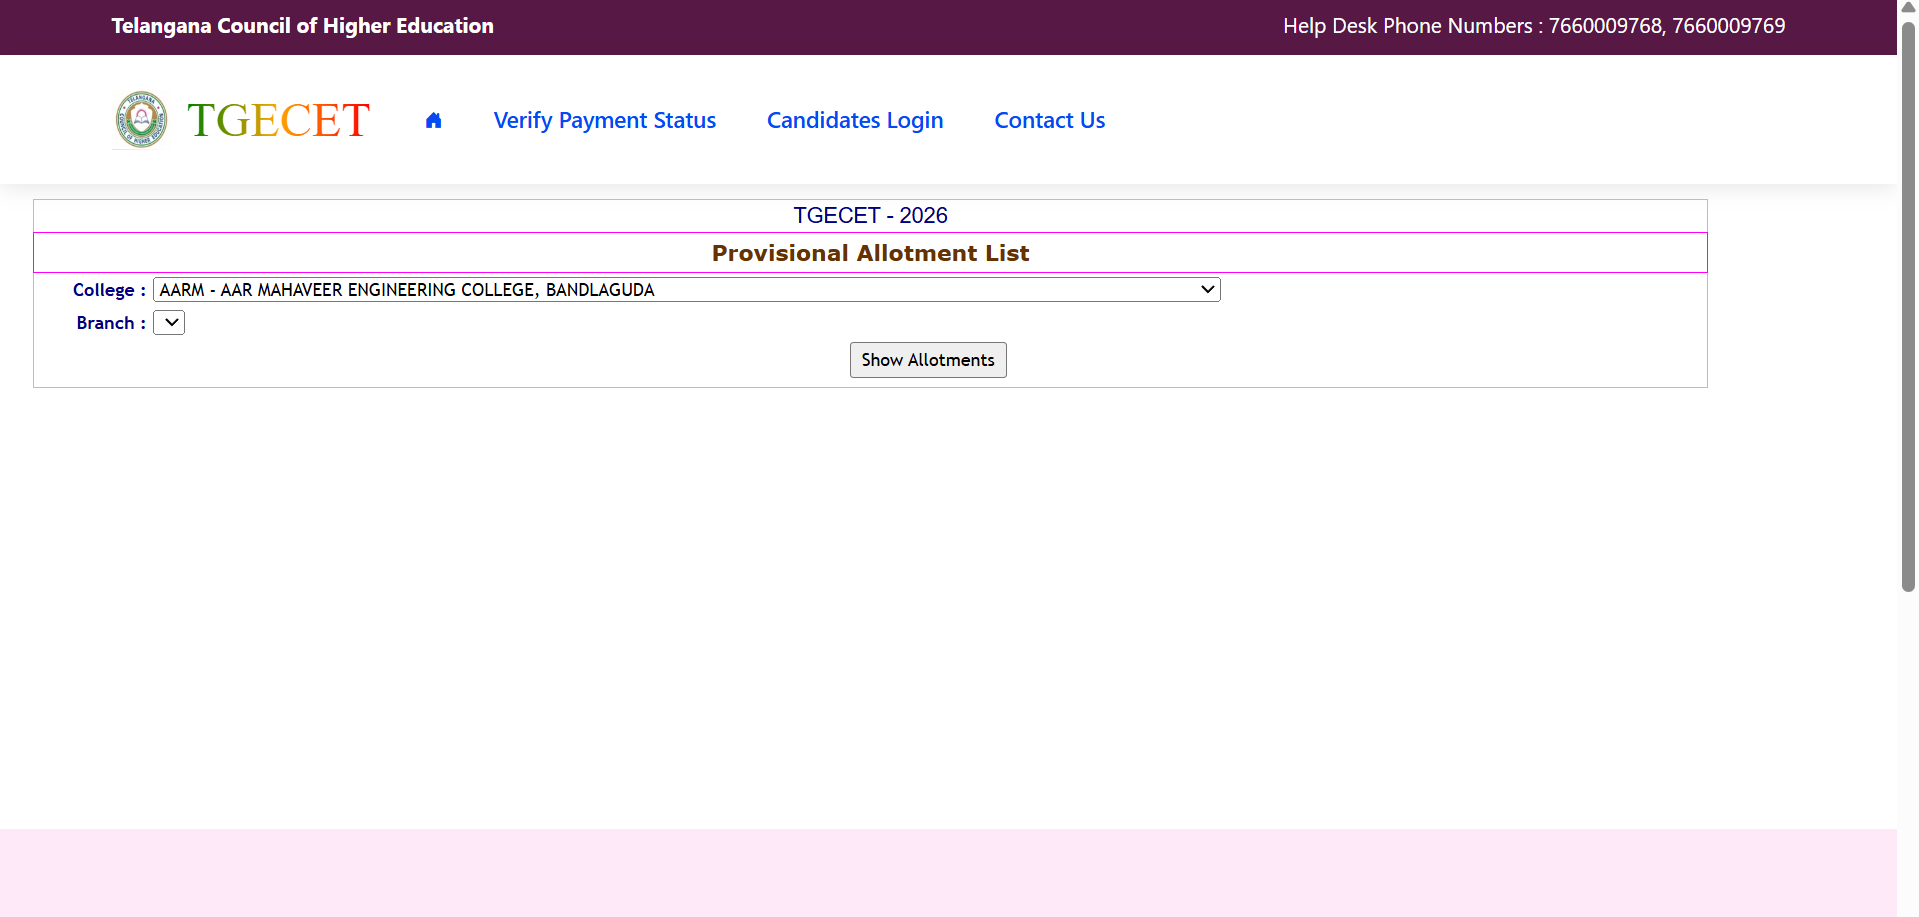Open the Branch dropdown
Viewport: 1919px width, 917px height.
pos(169,323)
